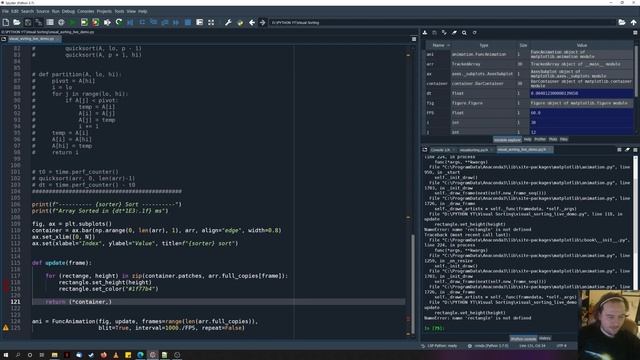Open the PYTHONPATH manager
640x360 pixels.
pyautogui.click(x=240, y=22)
